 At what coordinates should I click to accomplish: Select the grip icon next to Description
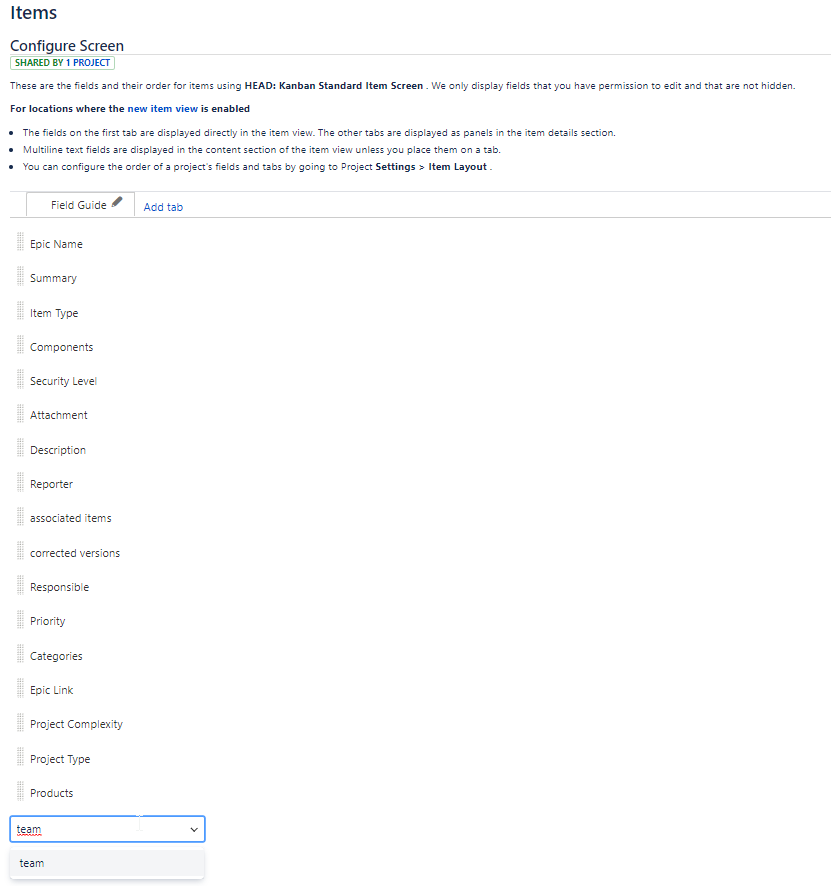pyautogui.click(x=19, y=449)
